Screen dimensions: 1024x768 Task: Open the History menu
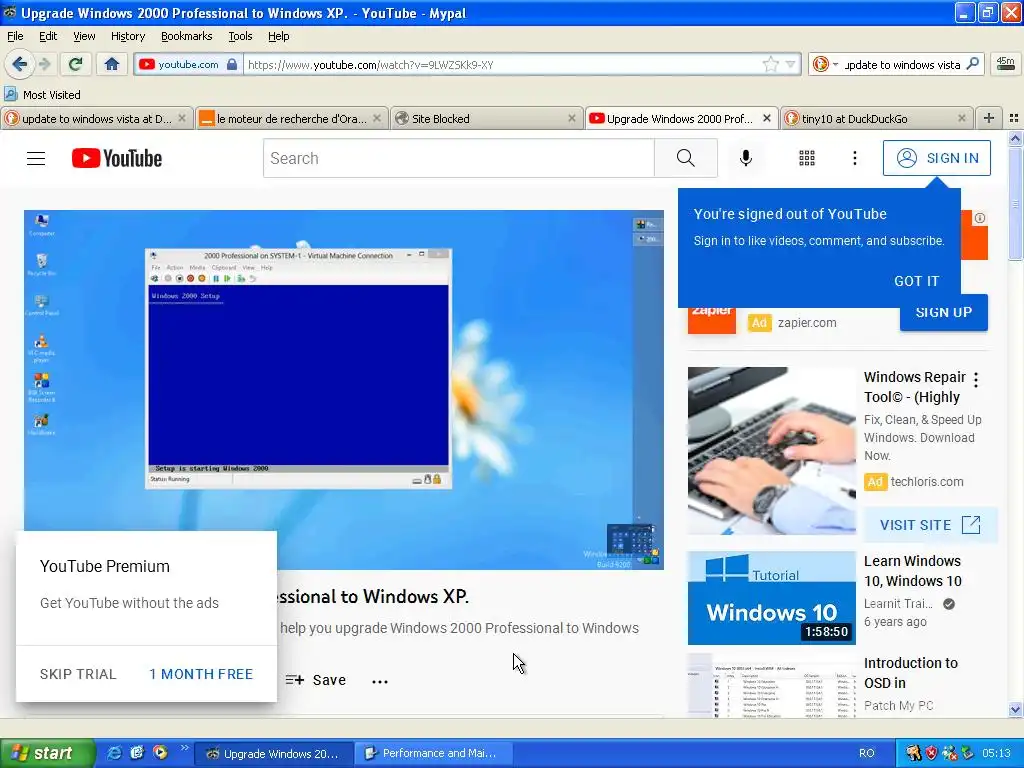[127, 36]
